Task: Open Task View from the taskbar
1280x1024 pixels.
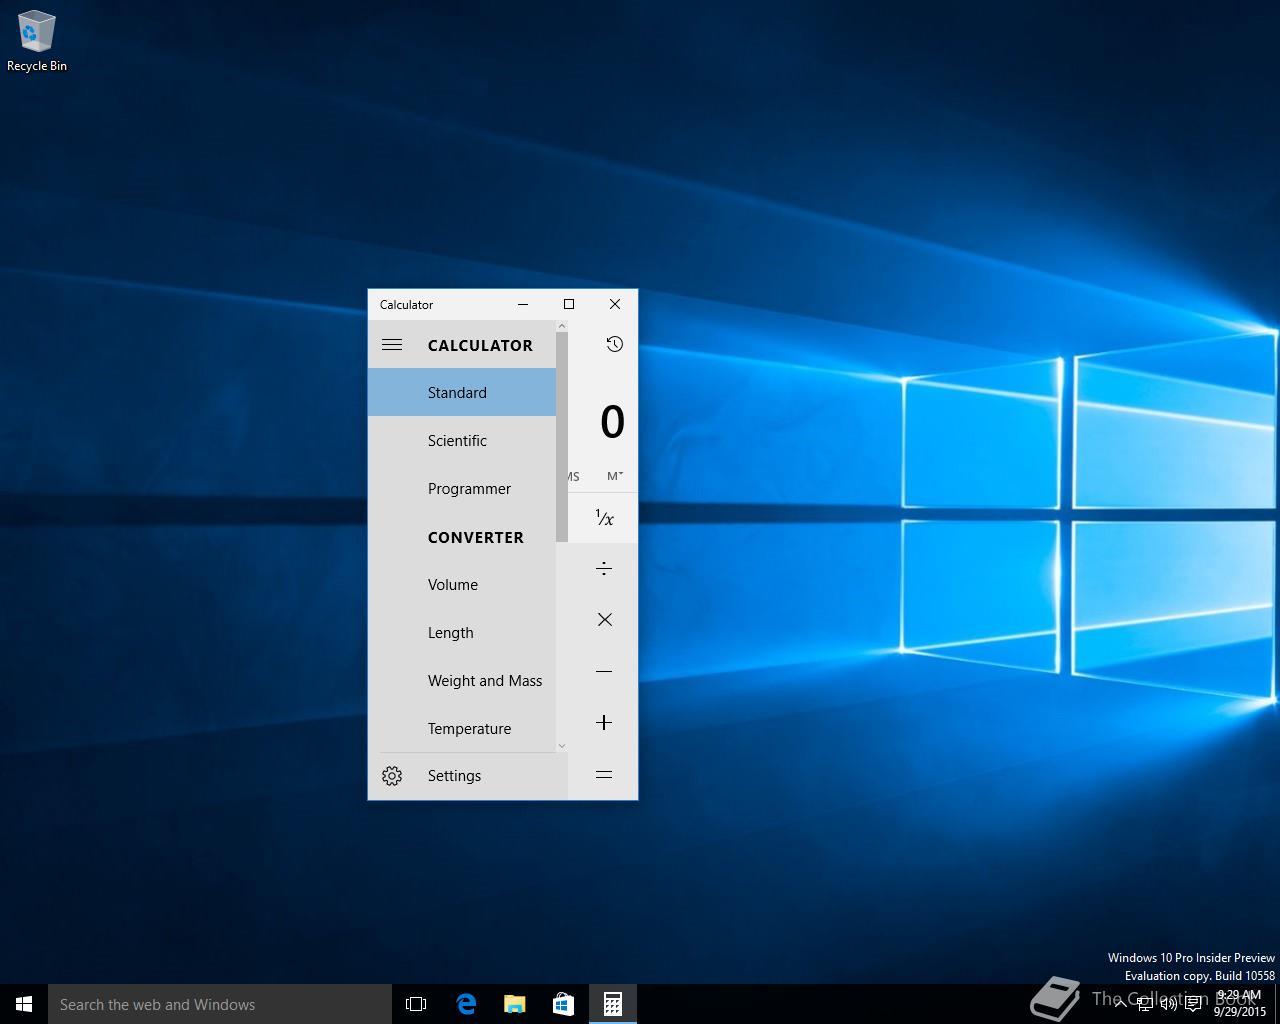Action: 416,1004
